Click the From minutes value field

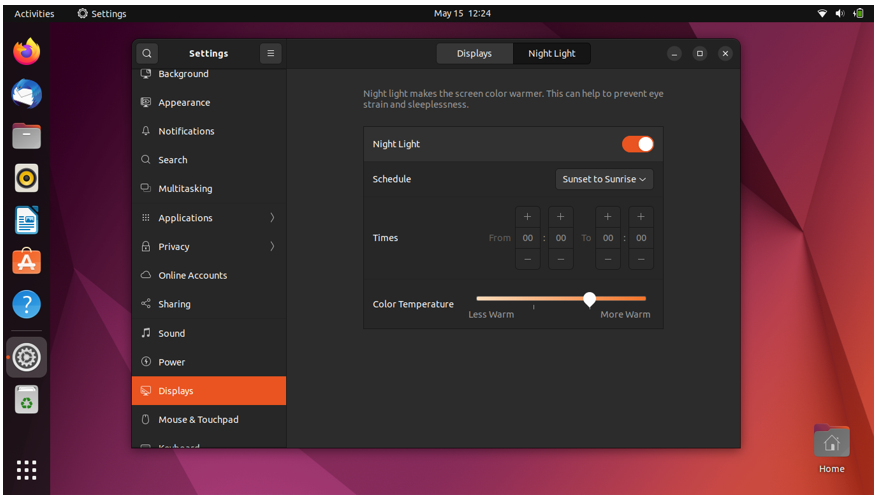click(560, 238)
